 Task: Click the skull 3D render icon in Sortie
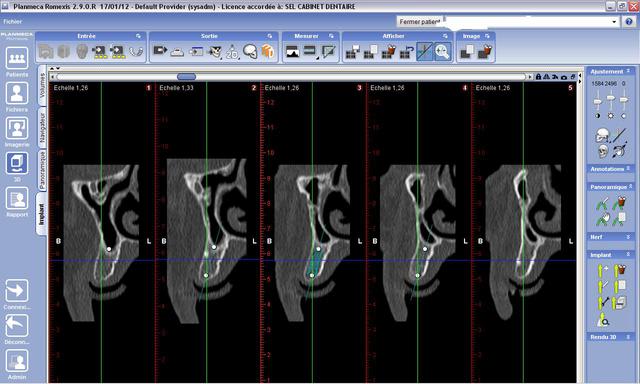(x=250, y=51)
